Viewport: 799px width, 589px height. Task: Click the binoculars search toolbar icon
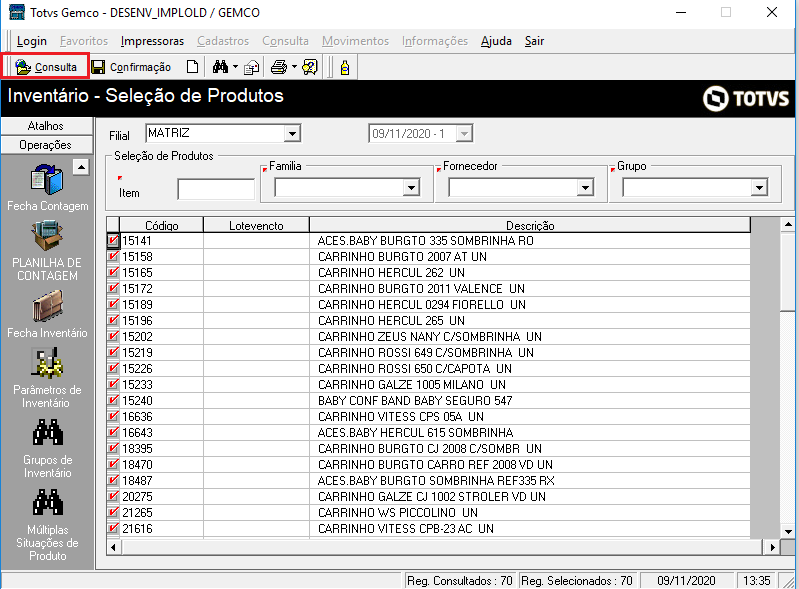tap(221, 67)
